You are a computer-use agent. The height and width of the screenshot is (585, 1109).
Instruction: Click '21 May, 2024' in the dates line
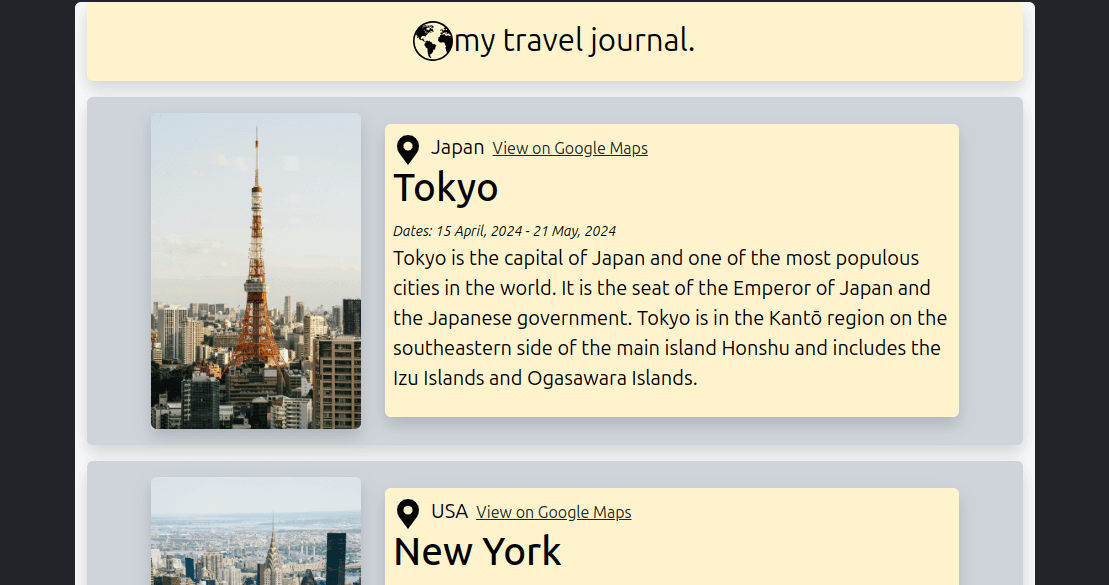click(575, 231)
